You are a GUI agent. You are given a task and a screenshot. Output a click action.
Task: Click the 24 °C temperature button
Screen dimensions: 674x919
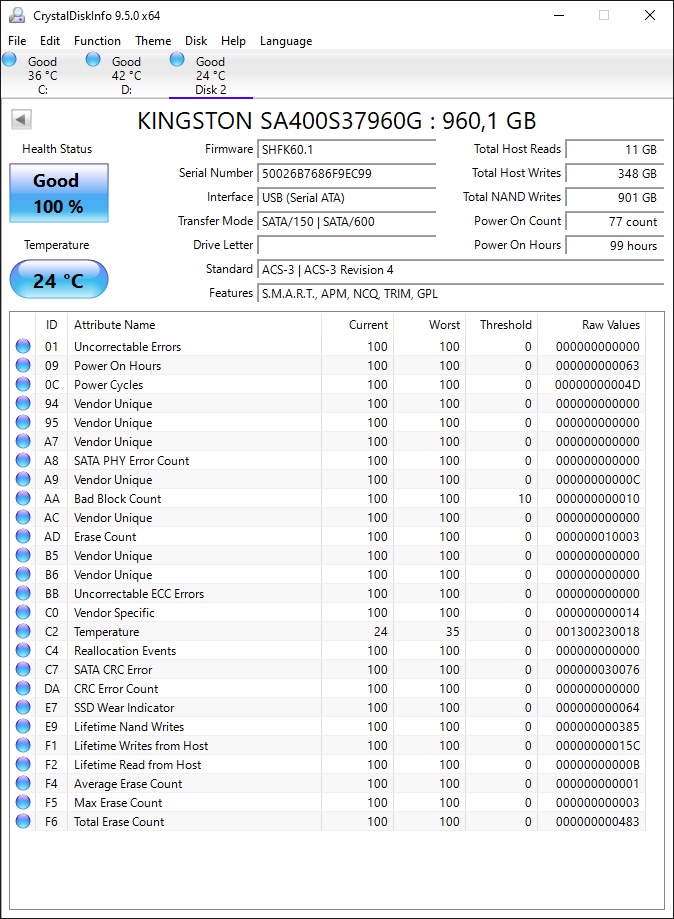(x=59, y=280)
